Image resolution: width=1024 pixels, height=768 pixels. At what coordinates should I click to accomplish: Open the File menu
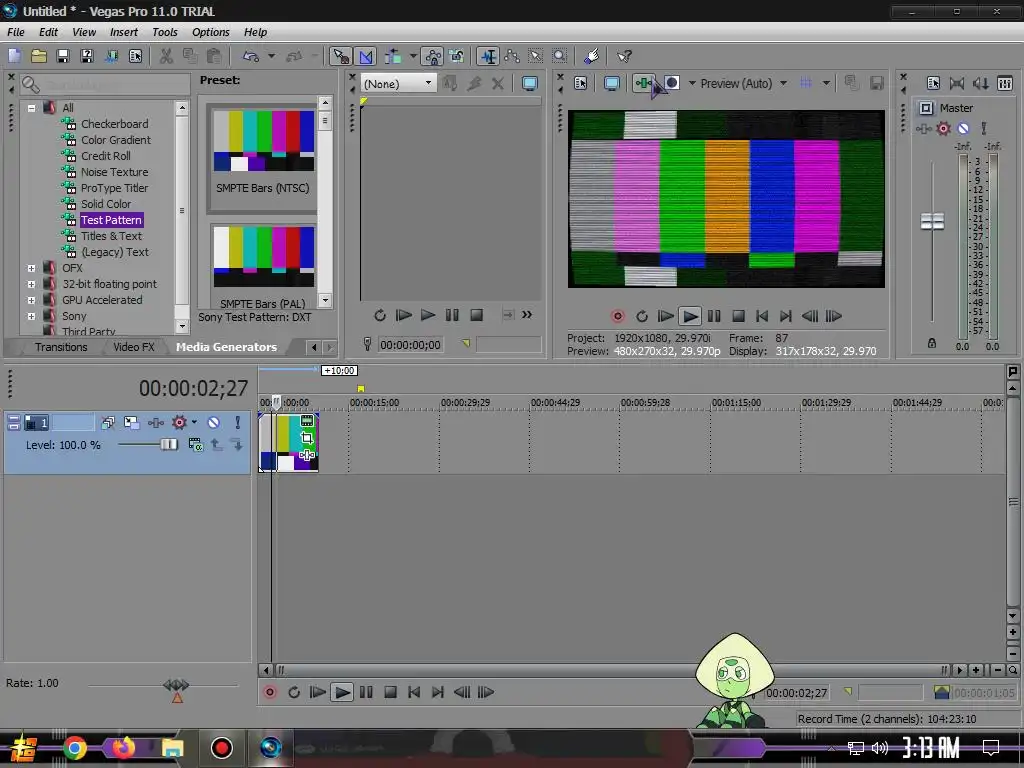click(x=16, y=32)
